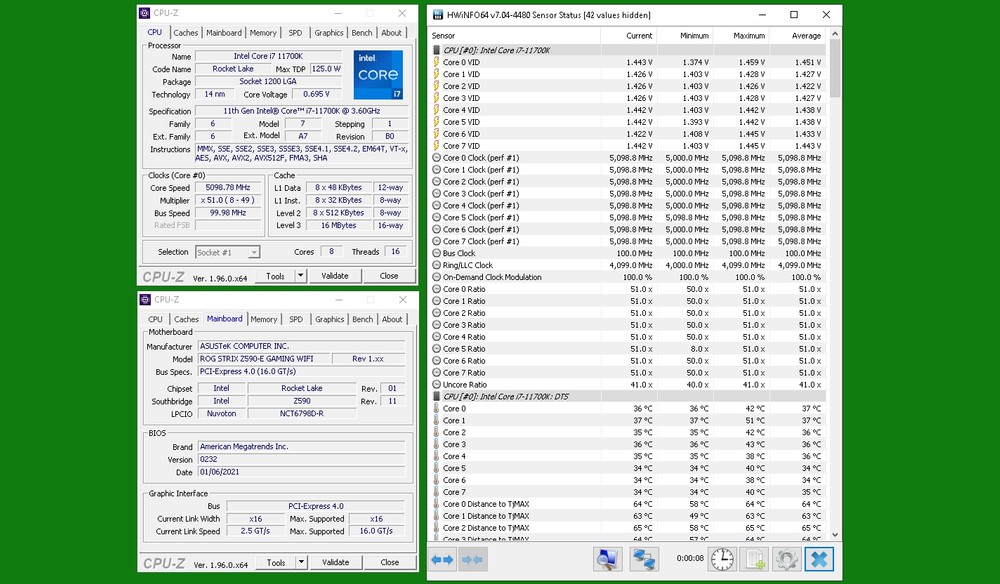Open the Tools dropdown arrow in the lower CPU-Z window
Viewport: 1000px width, 584px height.
click(x=302, y=563)
